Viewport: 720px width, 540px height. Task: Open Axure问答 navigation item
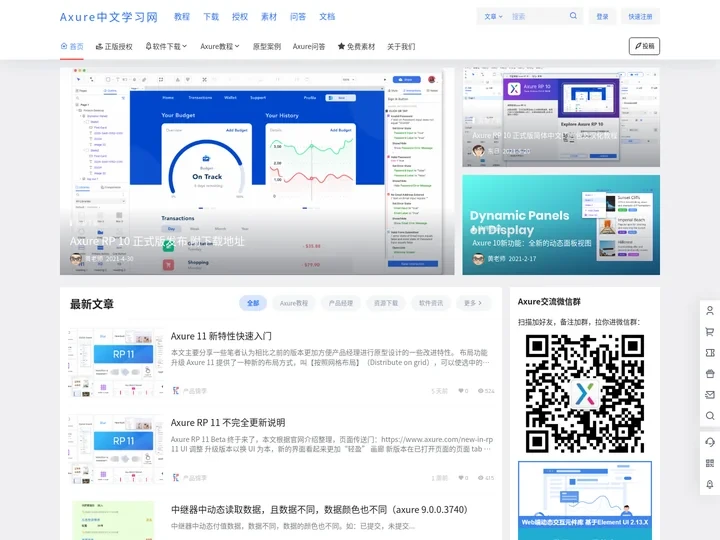click(x=309, y=46)
